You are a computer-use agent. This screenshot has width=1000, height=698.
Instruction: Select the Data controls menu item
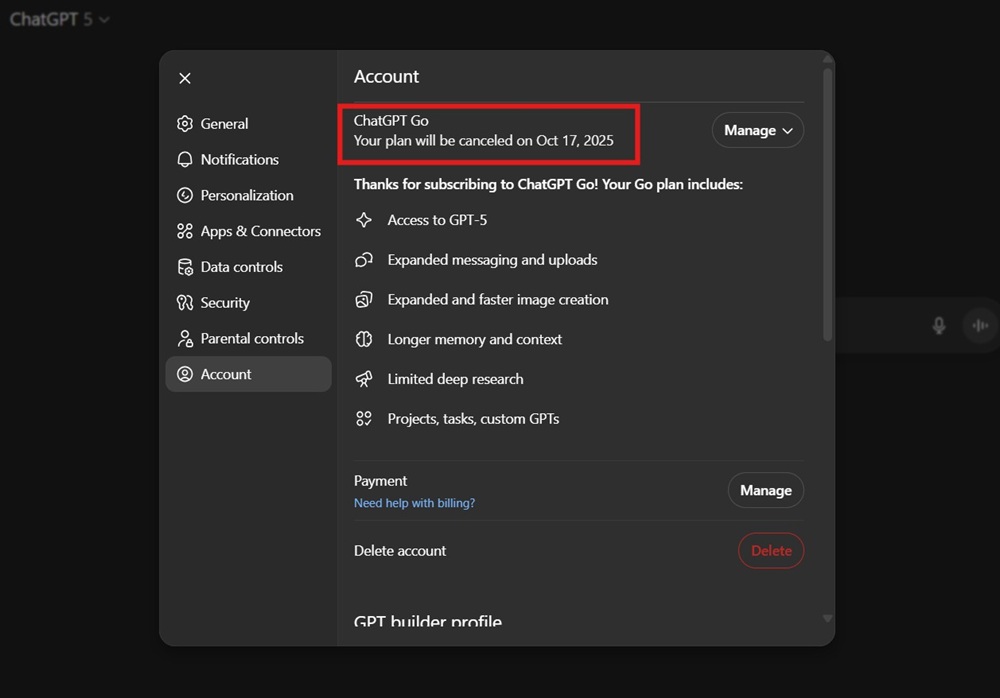(242, 267)
